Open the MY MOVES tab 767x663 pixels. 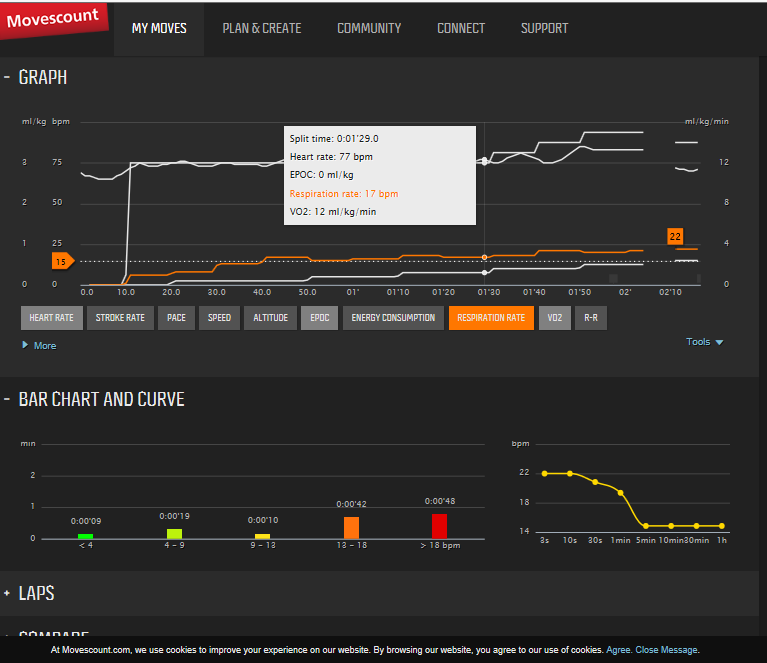tap(159, 29)
